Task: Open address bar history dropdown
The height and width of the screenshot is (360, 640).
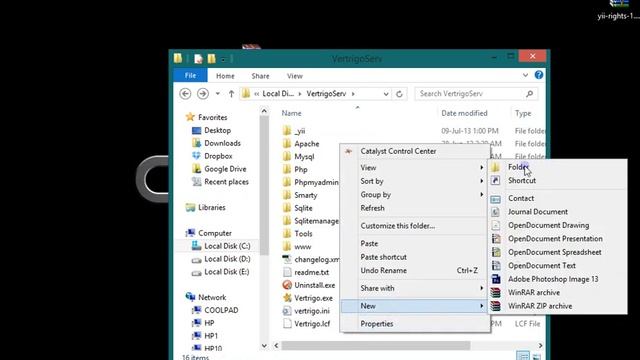Action: (386, 94)
